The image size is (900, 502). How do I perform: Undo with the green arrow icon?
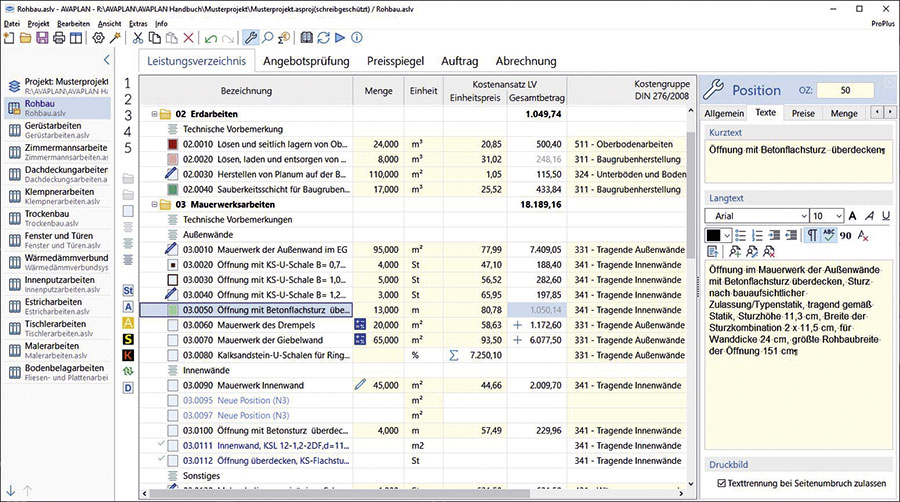pos(211,38)
